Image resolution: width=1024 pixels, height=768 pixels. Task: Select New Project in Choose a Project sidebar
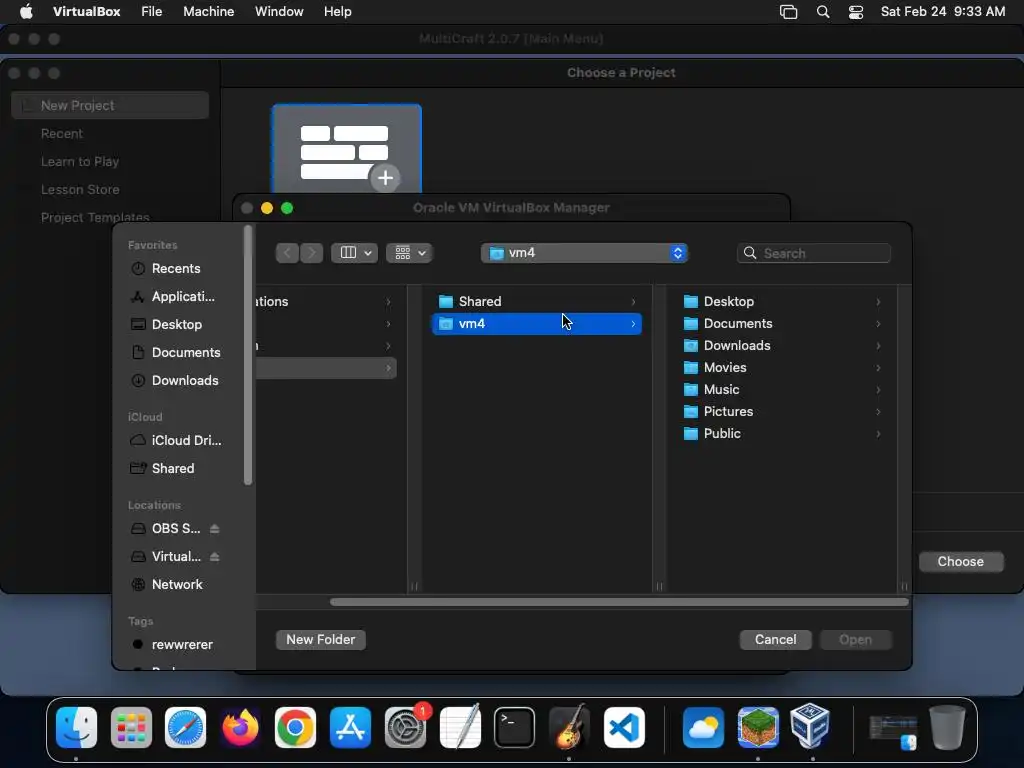point(110,105)
